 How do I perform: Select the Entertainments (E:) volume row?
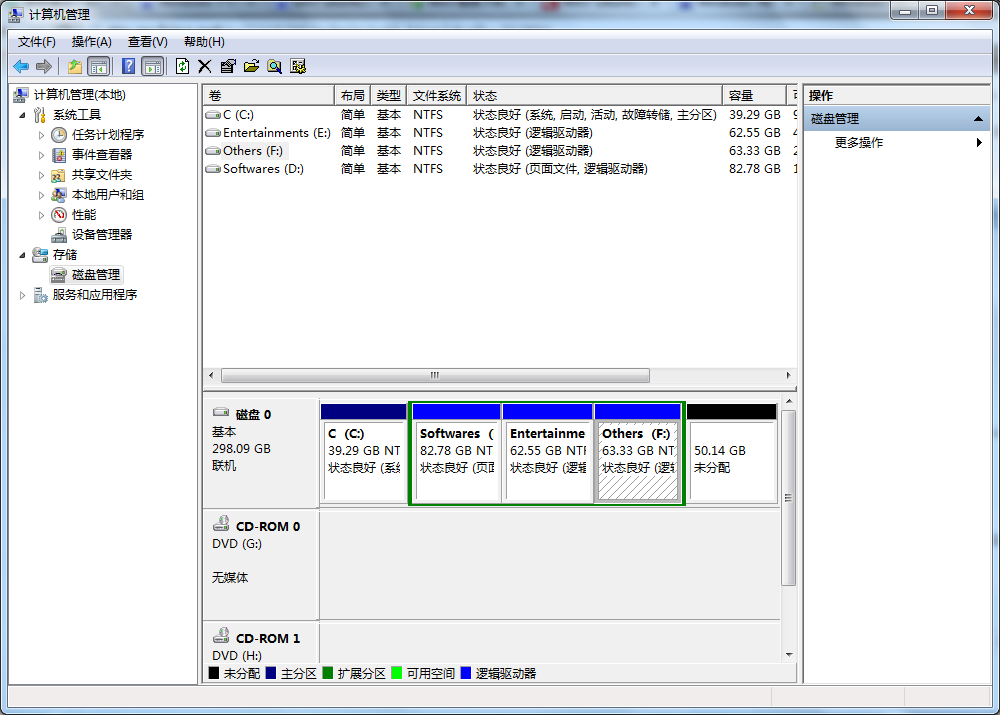point(500,133)
